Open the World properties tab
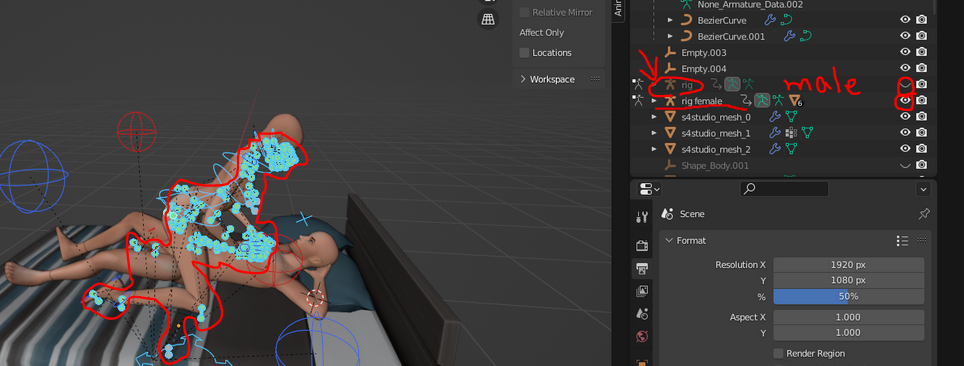Screen dimensions: 964x366 642,336
